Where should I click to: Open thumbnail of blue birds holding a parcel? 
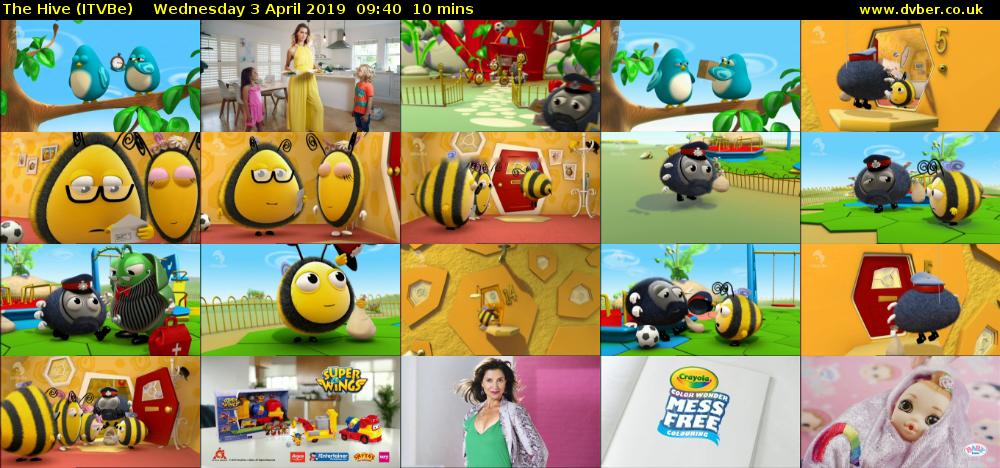point(700,76)
